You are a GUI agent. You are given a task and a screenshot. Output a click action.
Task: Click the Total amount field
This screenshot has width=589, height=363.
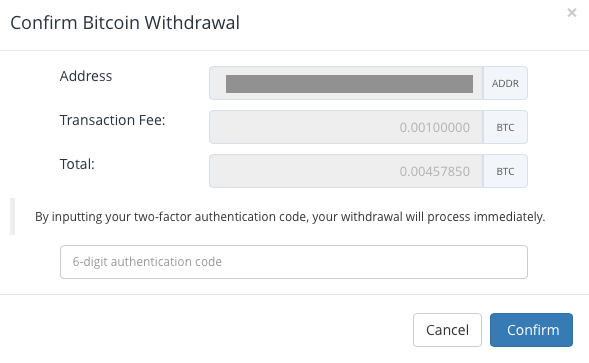click(x=346, y=171)
